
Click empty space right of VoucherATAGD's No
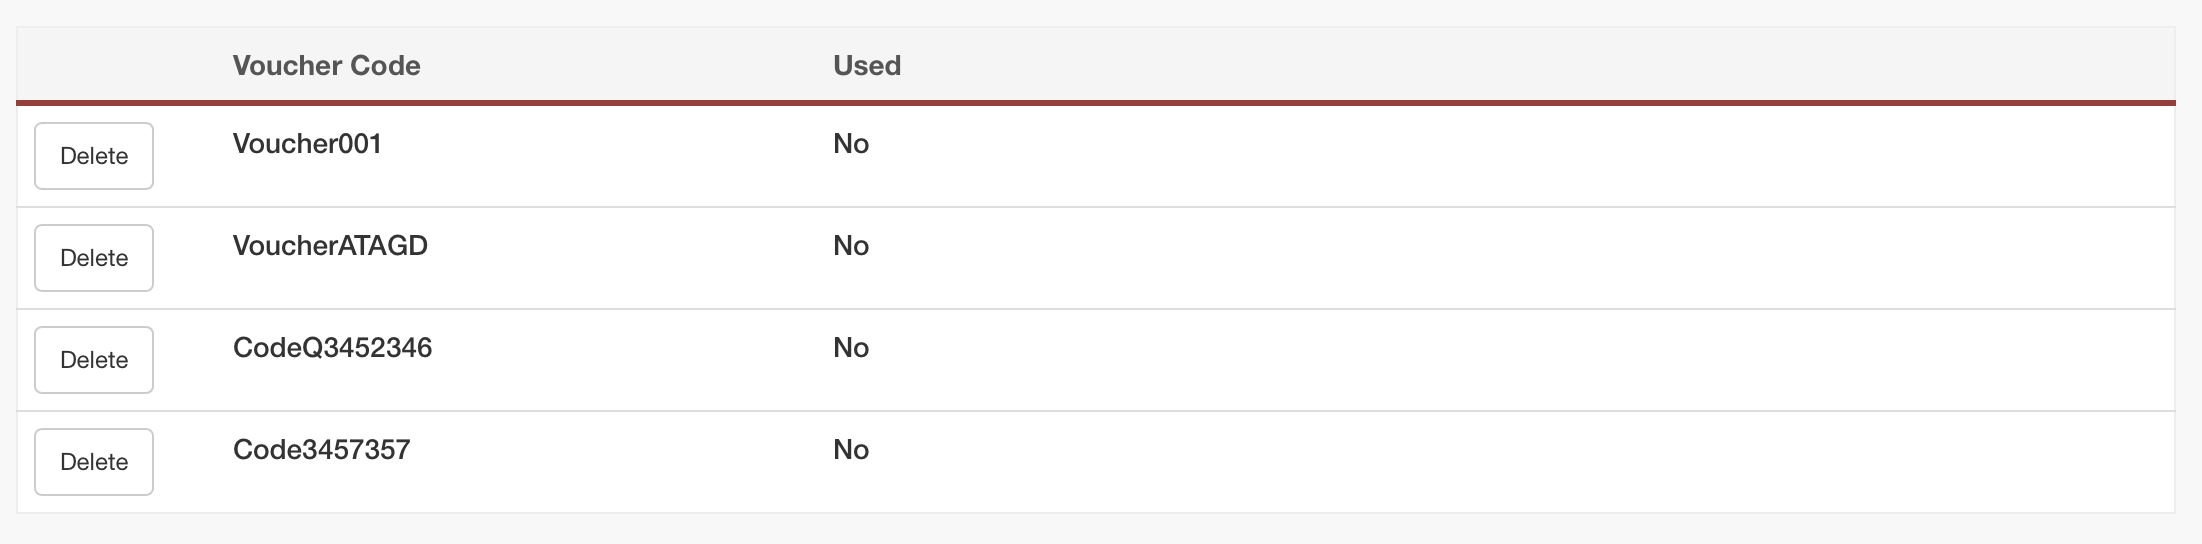[x=1500, y=258]
